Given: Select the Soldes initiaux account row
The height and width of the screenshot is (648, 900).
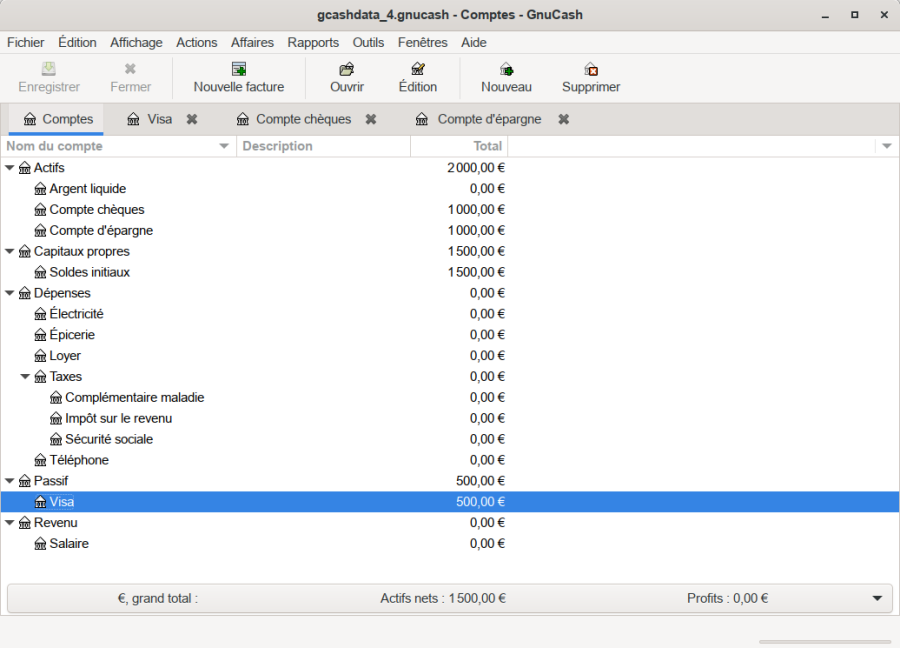Looking at the screenshot, I should (x=90, y=272).
